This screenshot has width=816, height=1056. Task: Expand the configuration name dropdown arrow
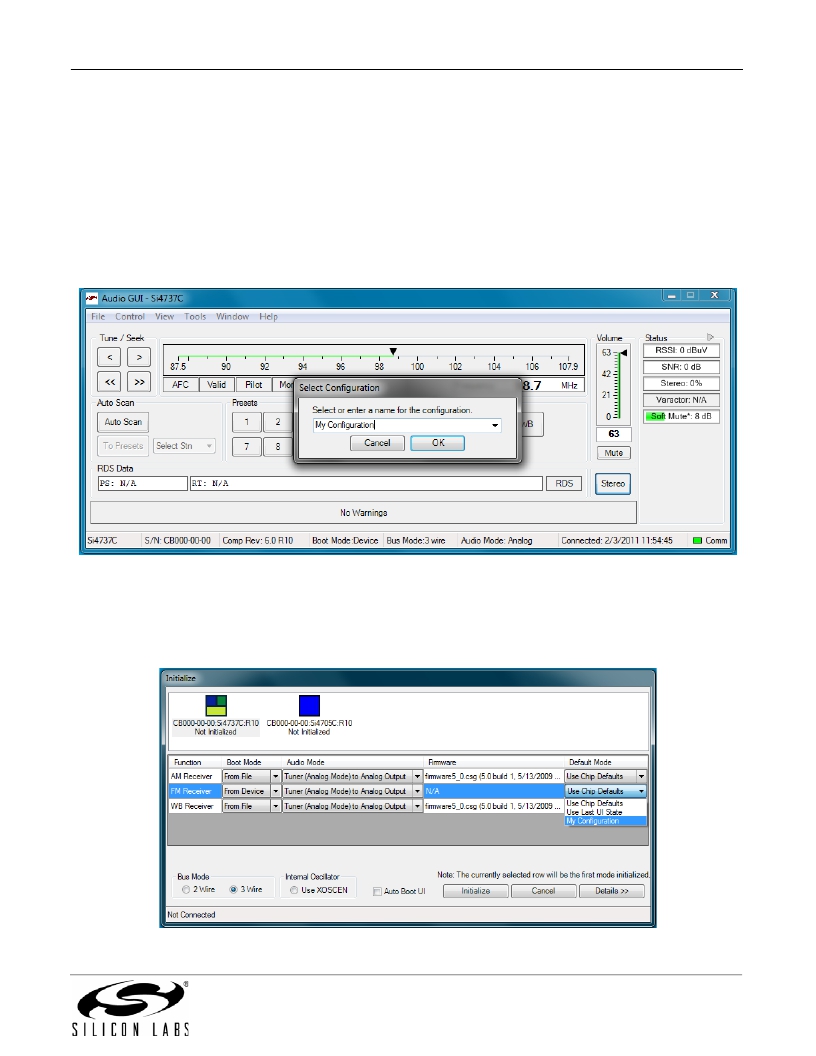coord(496,425)
